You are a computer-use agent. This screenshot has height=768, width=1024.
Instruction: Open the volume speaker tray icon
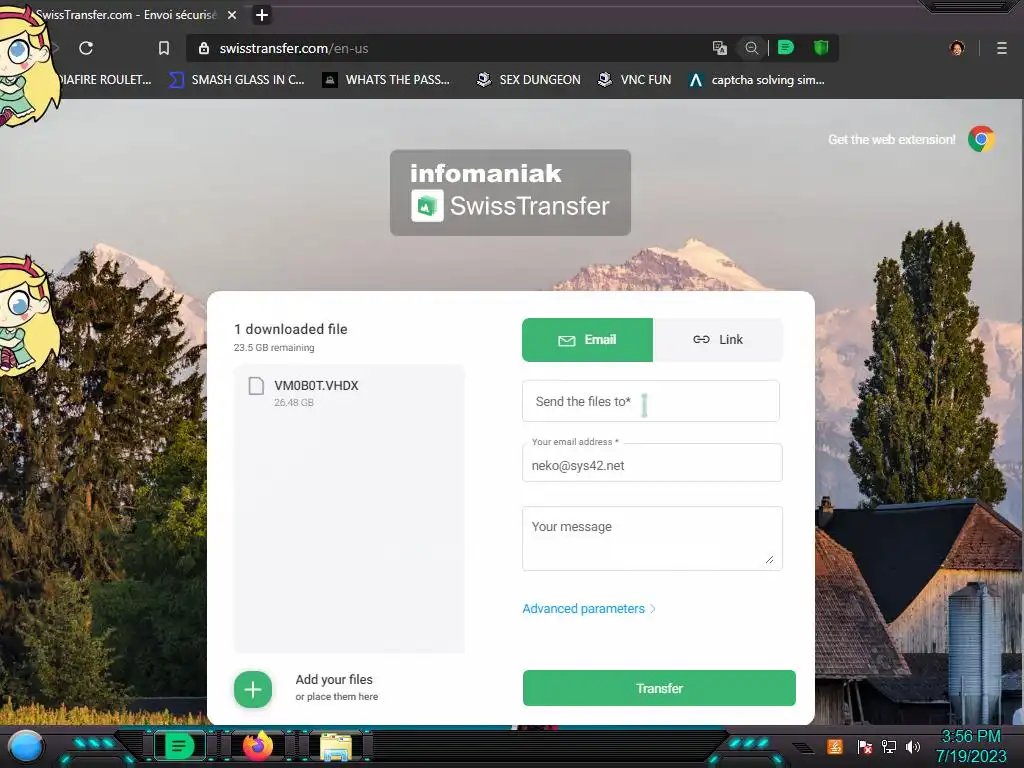(913, 746)
